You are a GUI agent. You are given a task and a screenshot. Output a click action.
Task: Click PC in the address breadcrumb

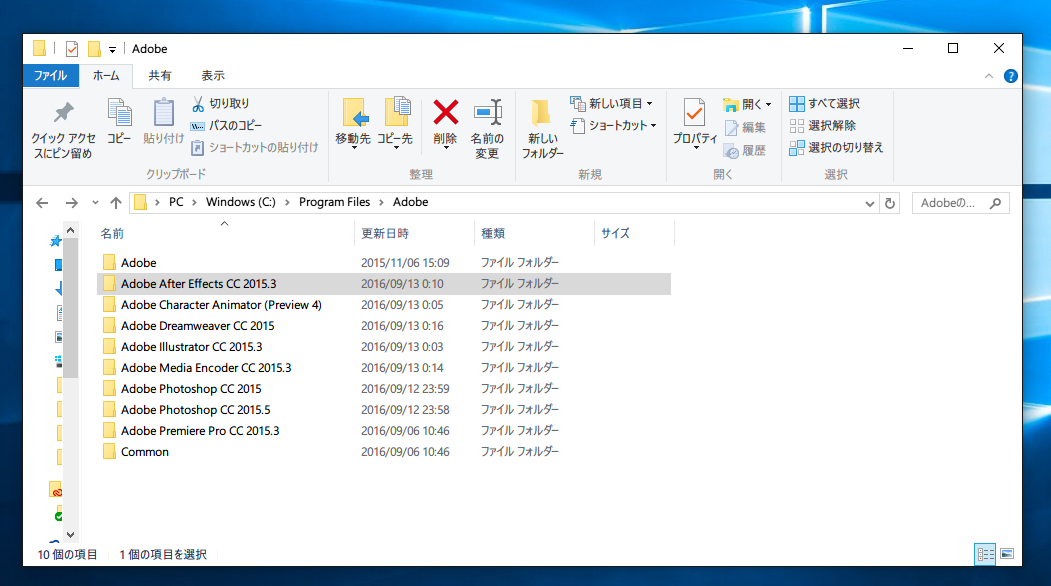pyautogui.click(x=176, y=202)
